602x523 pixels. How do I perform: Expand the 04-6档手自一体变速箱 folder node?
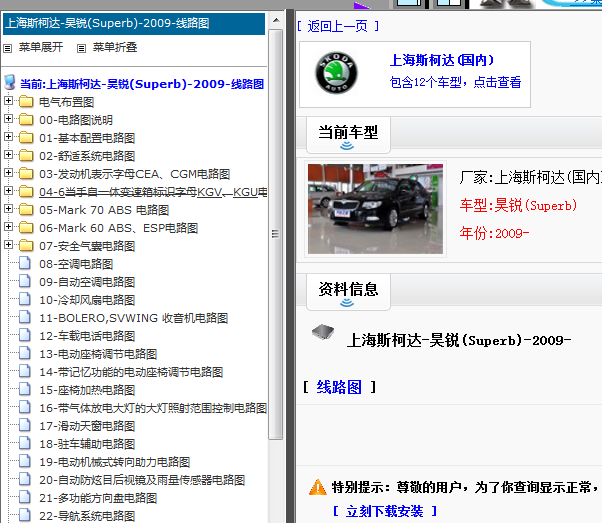pyautogui.click(x=8, y=191)
